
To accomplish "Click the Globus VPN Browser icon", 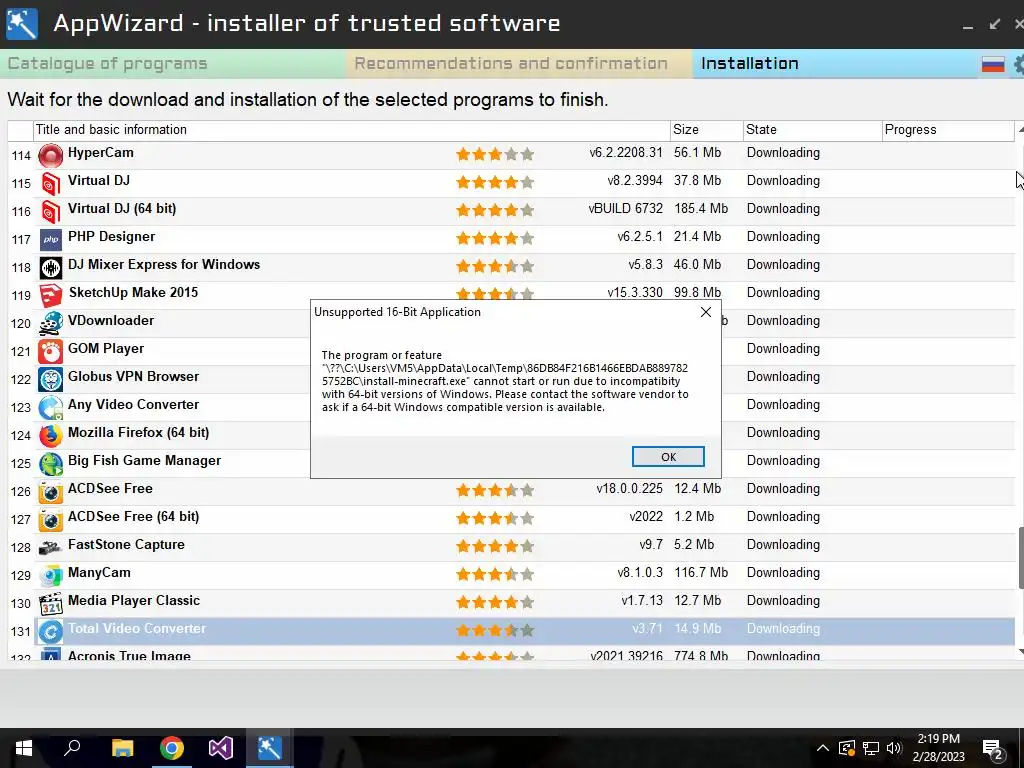I will 50,379.
